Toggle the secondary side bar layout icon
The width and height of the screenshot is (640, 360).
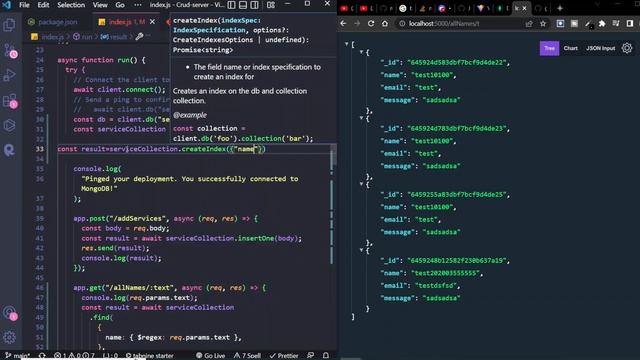(254, 5)
